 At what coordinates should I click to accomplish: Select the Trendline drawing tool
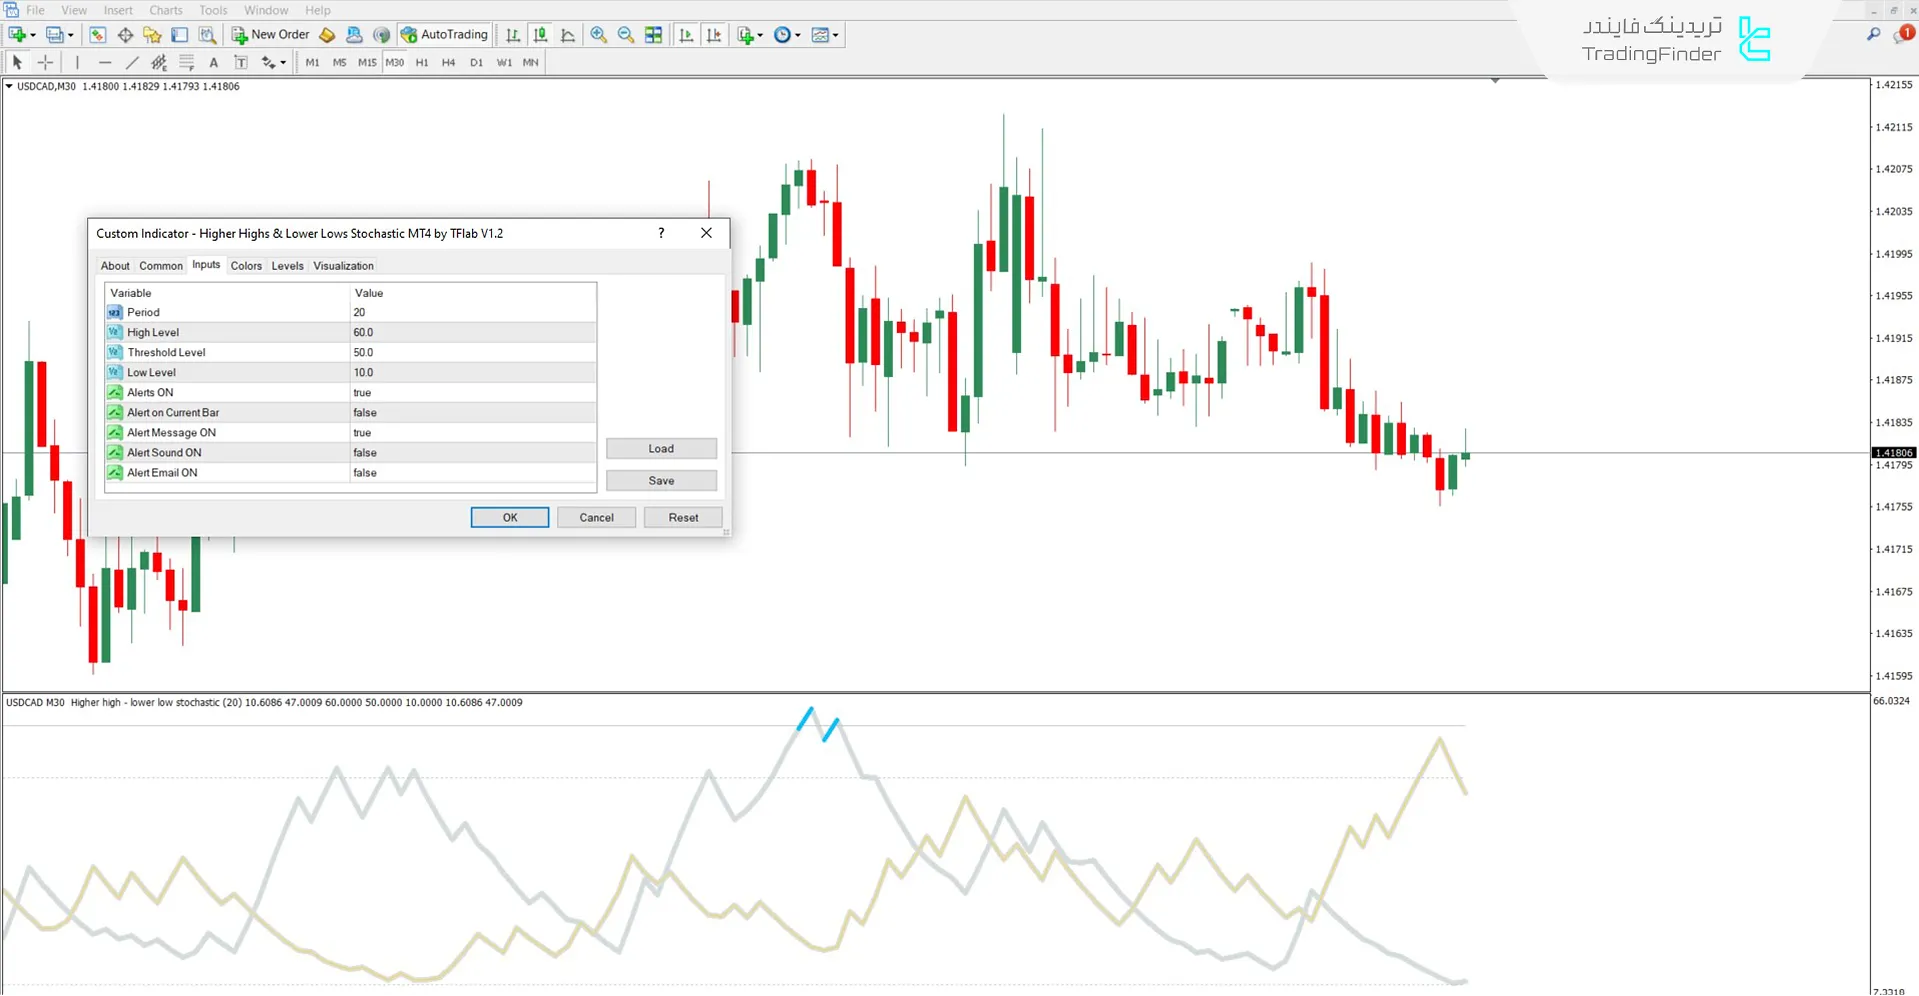point(131,62)
